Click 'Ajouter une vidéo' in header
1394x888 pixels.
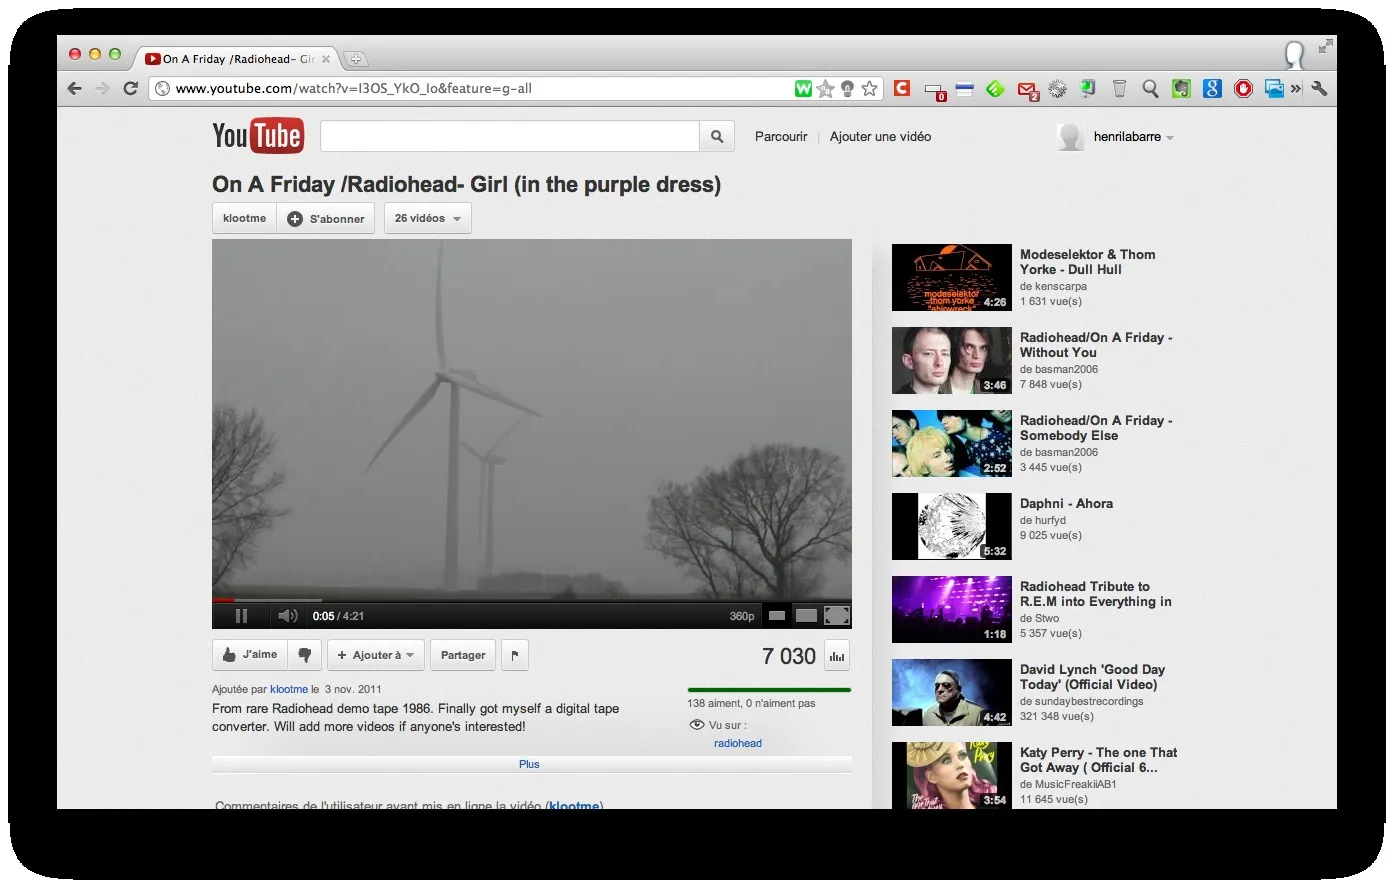pyautogui.click(x=880, y=137)
